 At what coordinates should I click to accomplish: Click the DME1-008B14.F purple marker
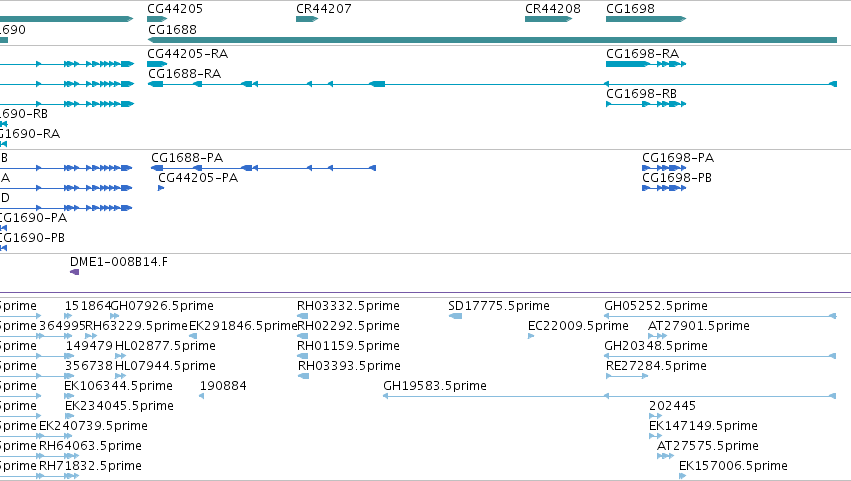75,272
